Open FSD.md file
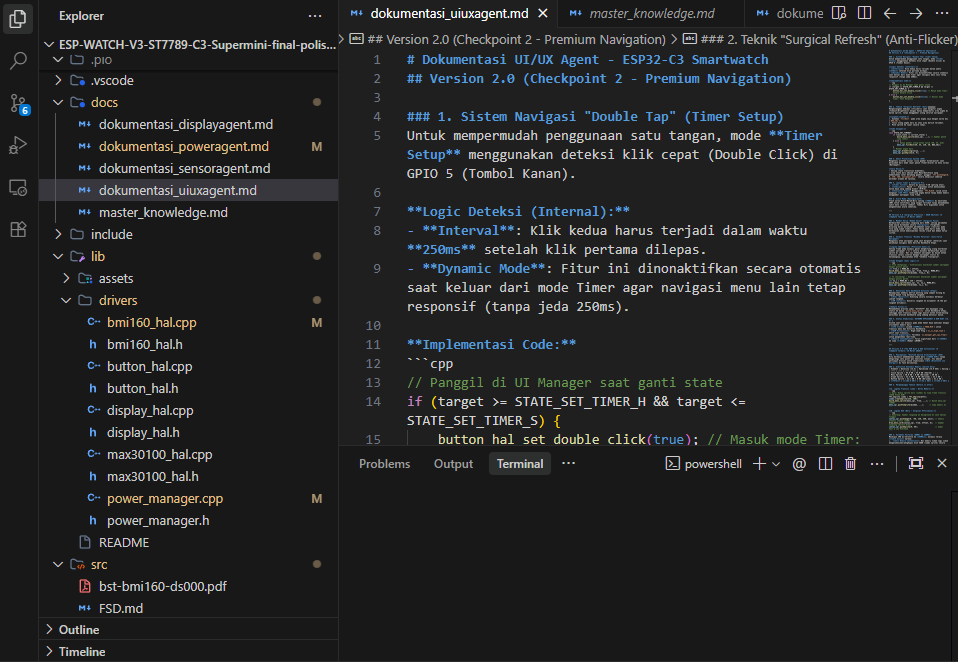This screenshot has height=662, width=958. coord(188,608)
